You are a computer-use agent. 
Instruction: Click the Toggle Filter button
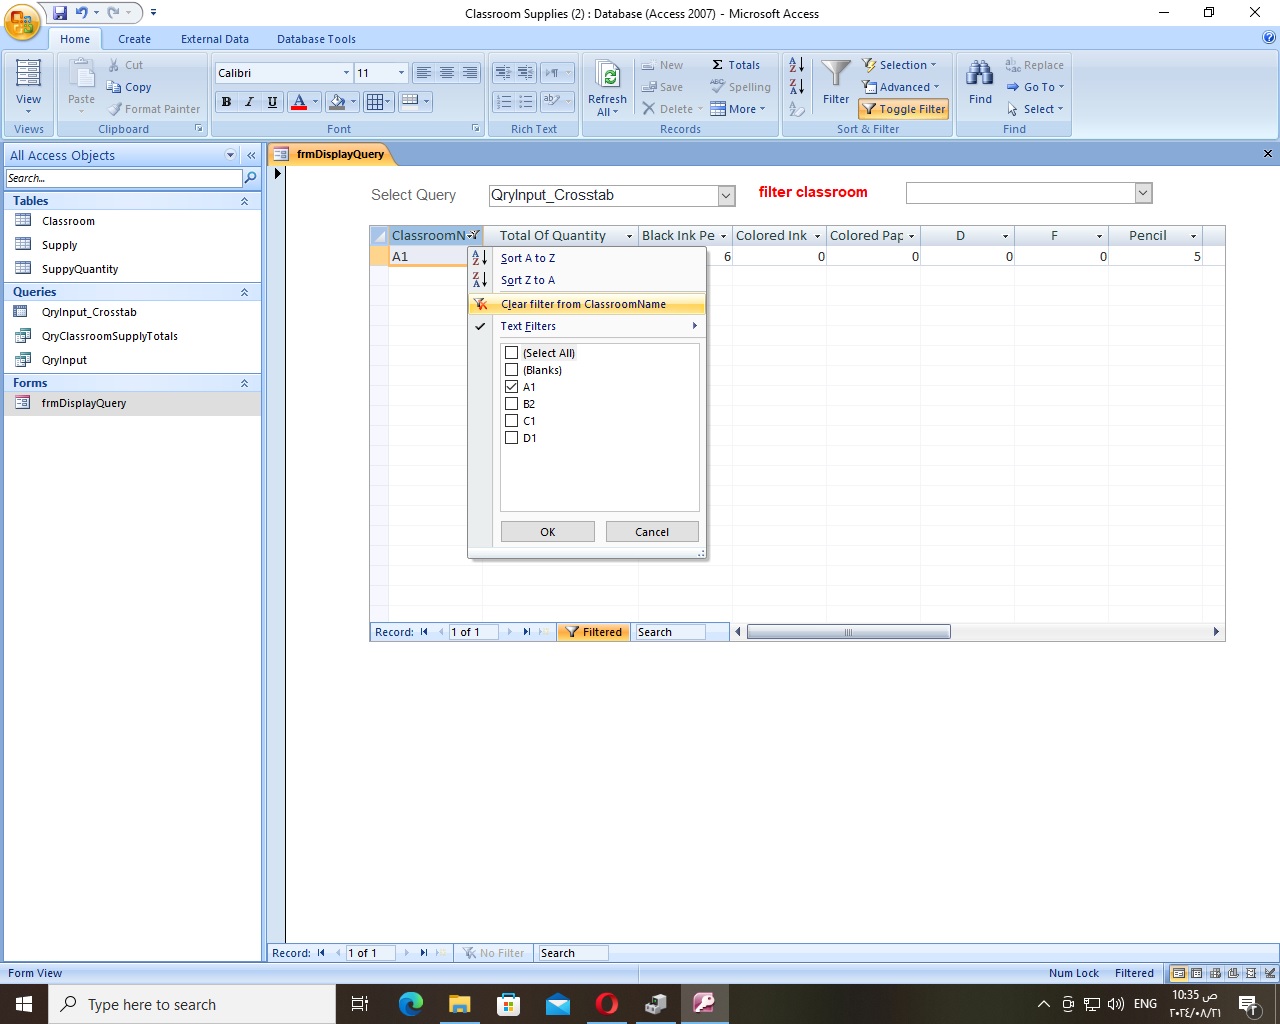[904, 109]
